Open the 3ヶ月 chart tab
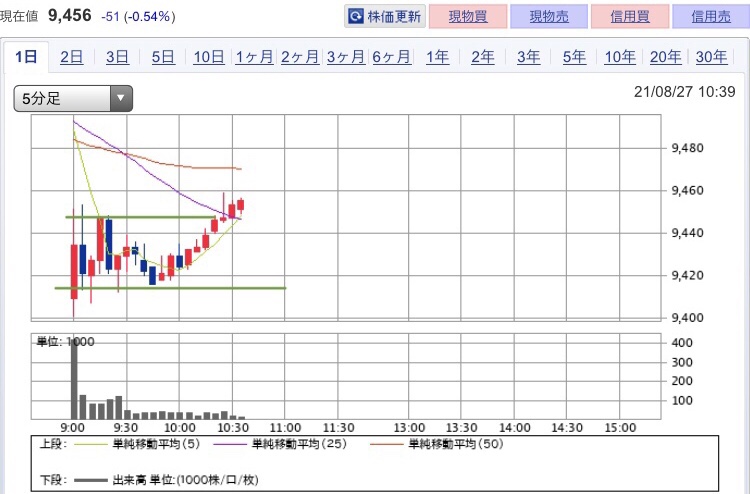This screenshot has height=494, width=750. (x=345, y=57)
